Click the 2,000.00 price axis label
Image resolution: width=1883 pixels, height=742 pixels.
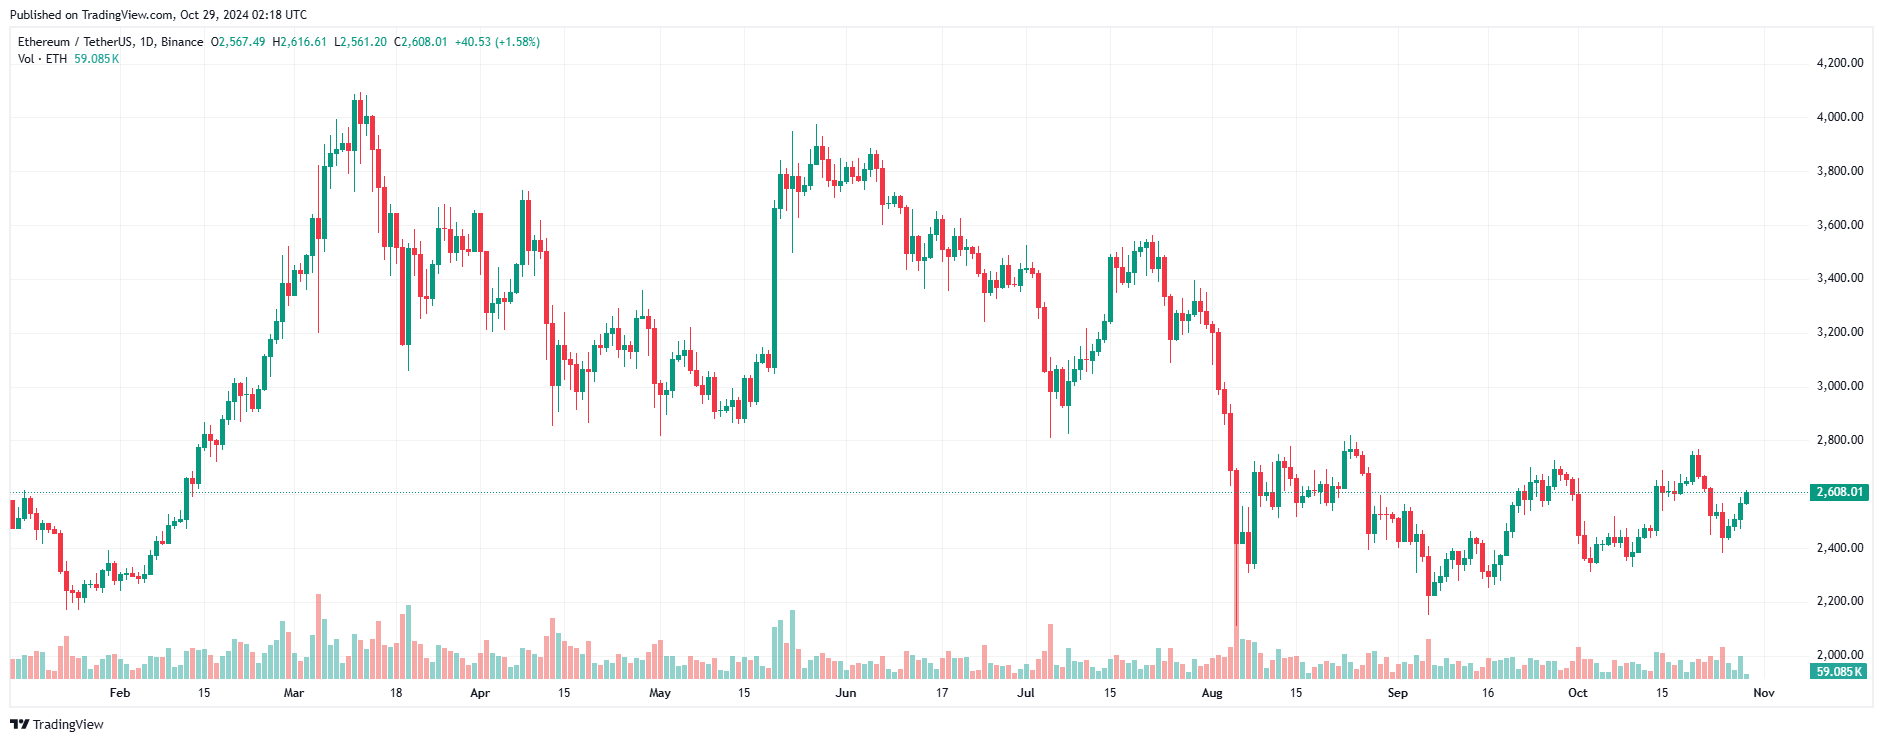(x=1839, y=655)
